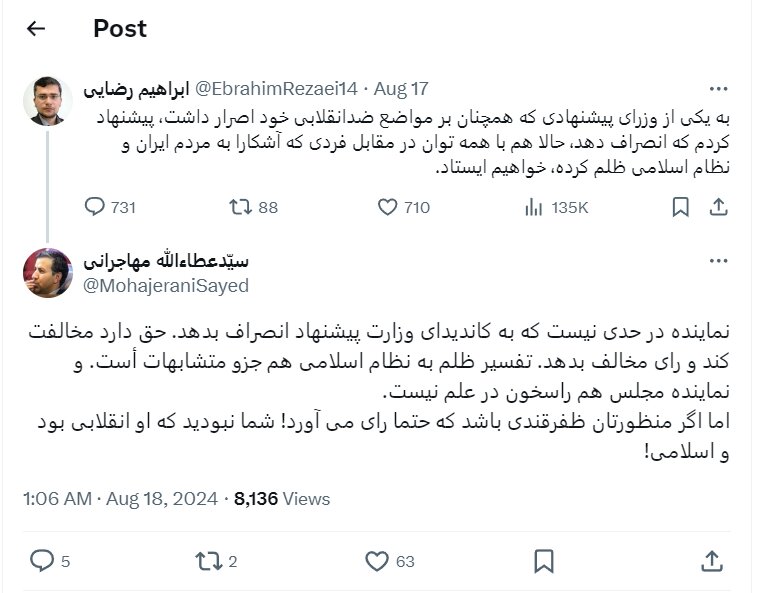Viewport: 764px width, 593px height.
Task: Share Mohajerani's post
Action: pos(712,561)
